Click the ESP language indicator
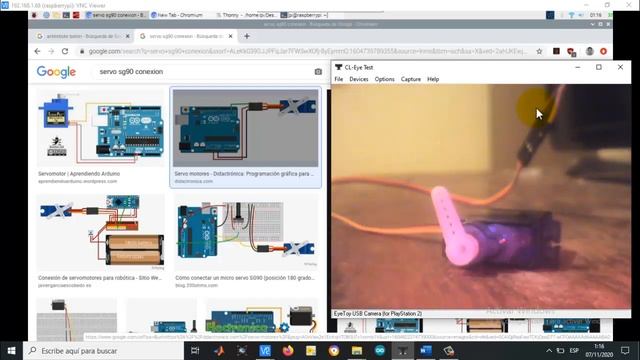The width and height of the screenshot is (640, 360). click(x=574, y=351)
